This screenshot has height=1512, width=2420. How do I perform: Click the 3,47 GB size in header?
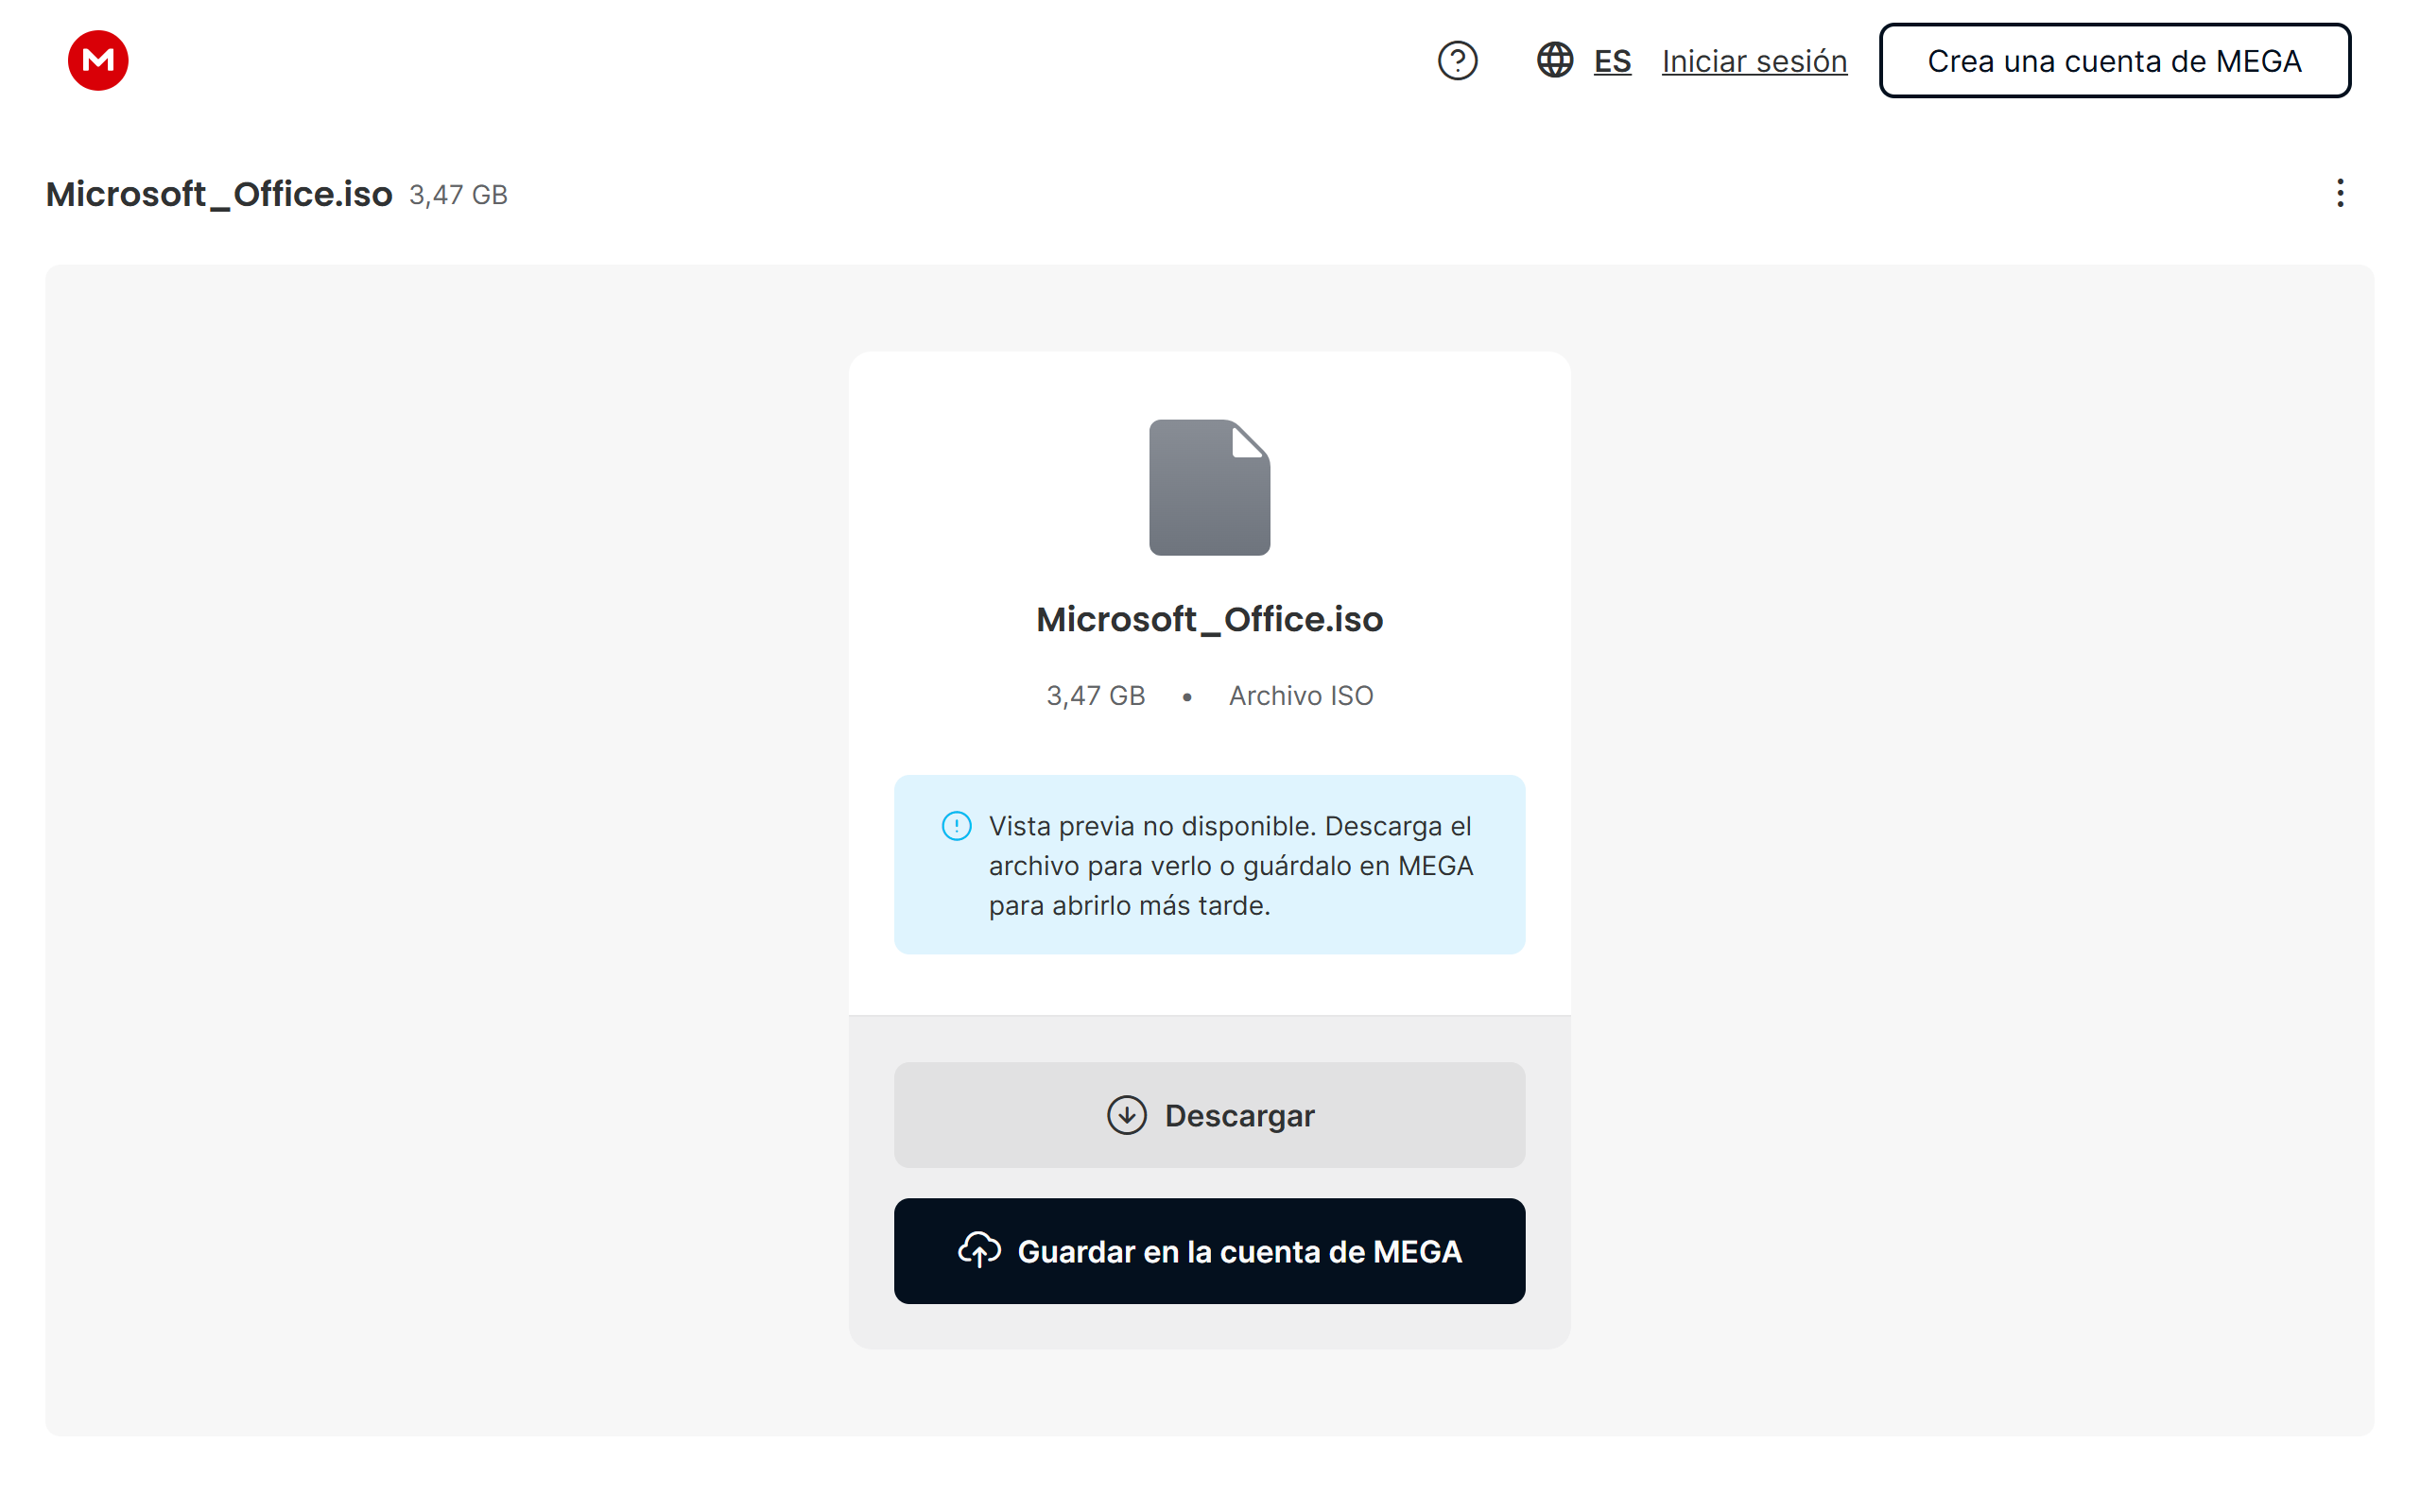pyautogui.click(x=458, y=195)
